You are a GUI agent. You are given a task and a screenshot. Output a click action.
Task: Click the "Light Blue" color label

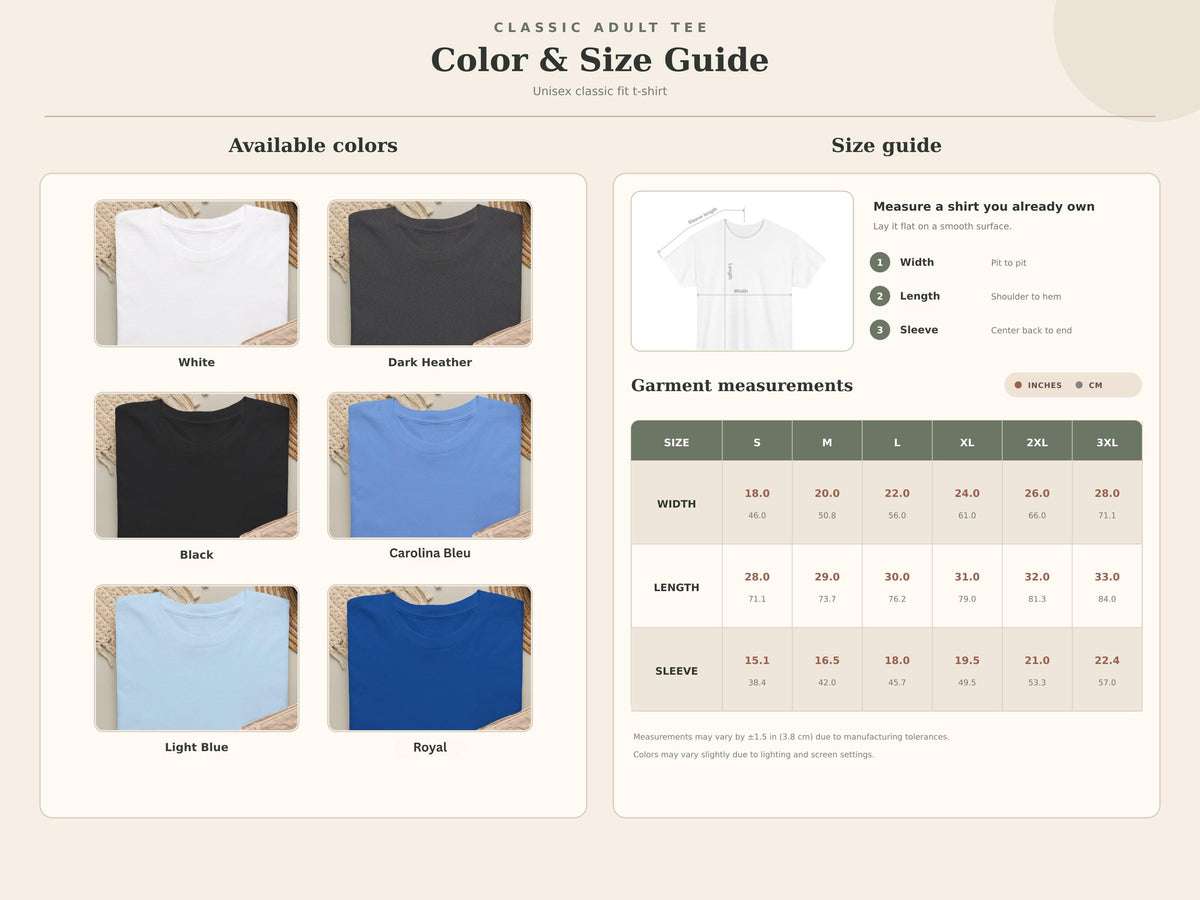tap(197, 748)
